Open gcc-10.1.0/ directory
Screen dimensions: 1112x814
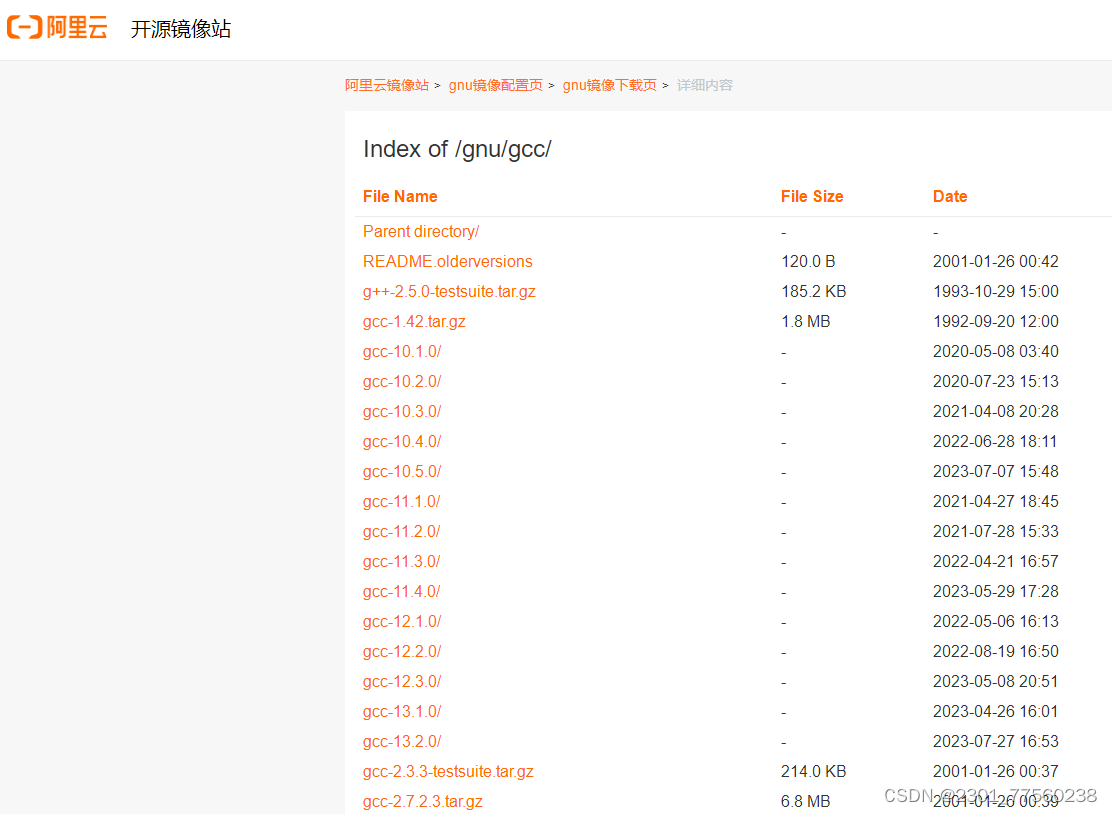point(402,352)
